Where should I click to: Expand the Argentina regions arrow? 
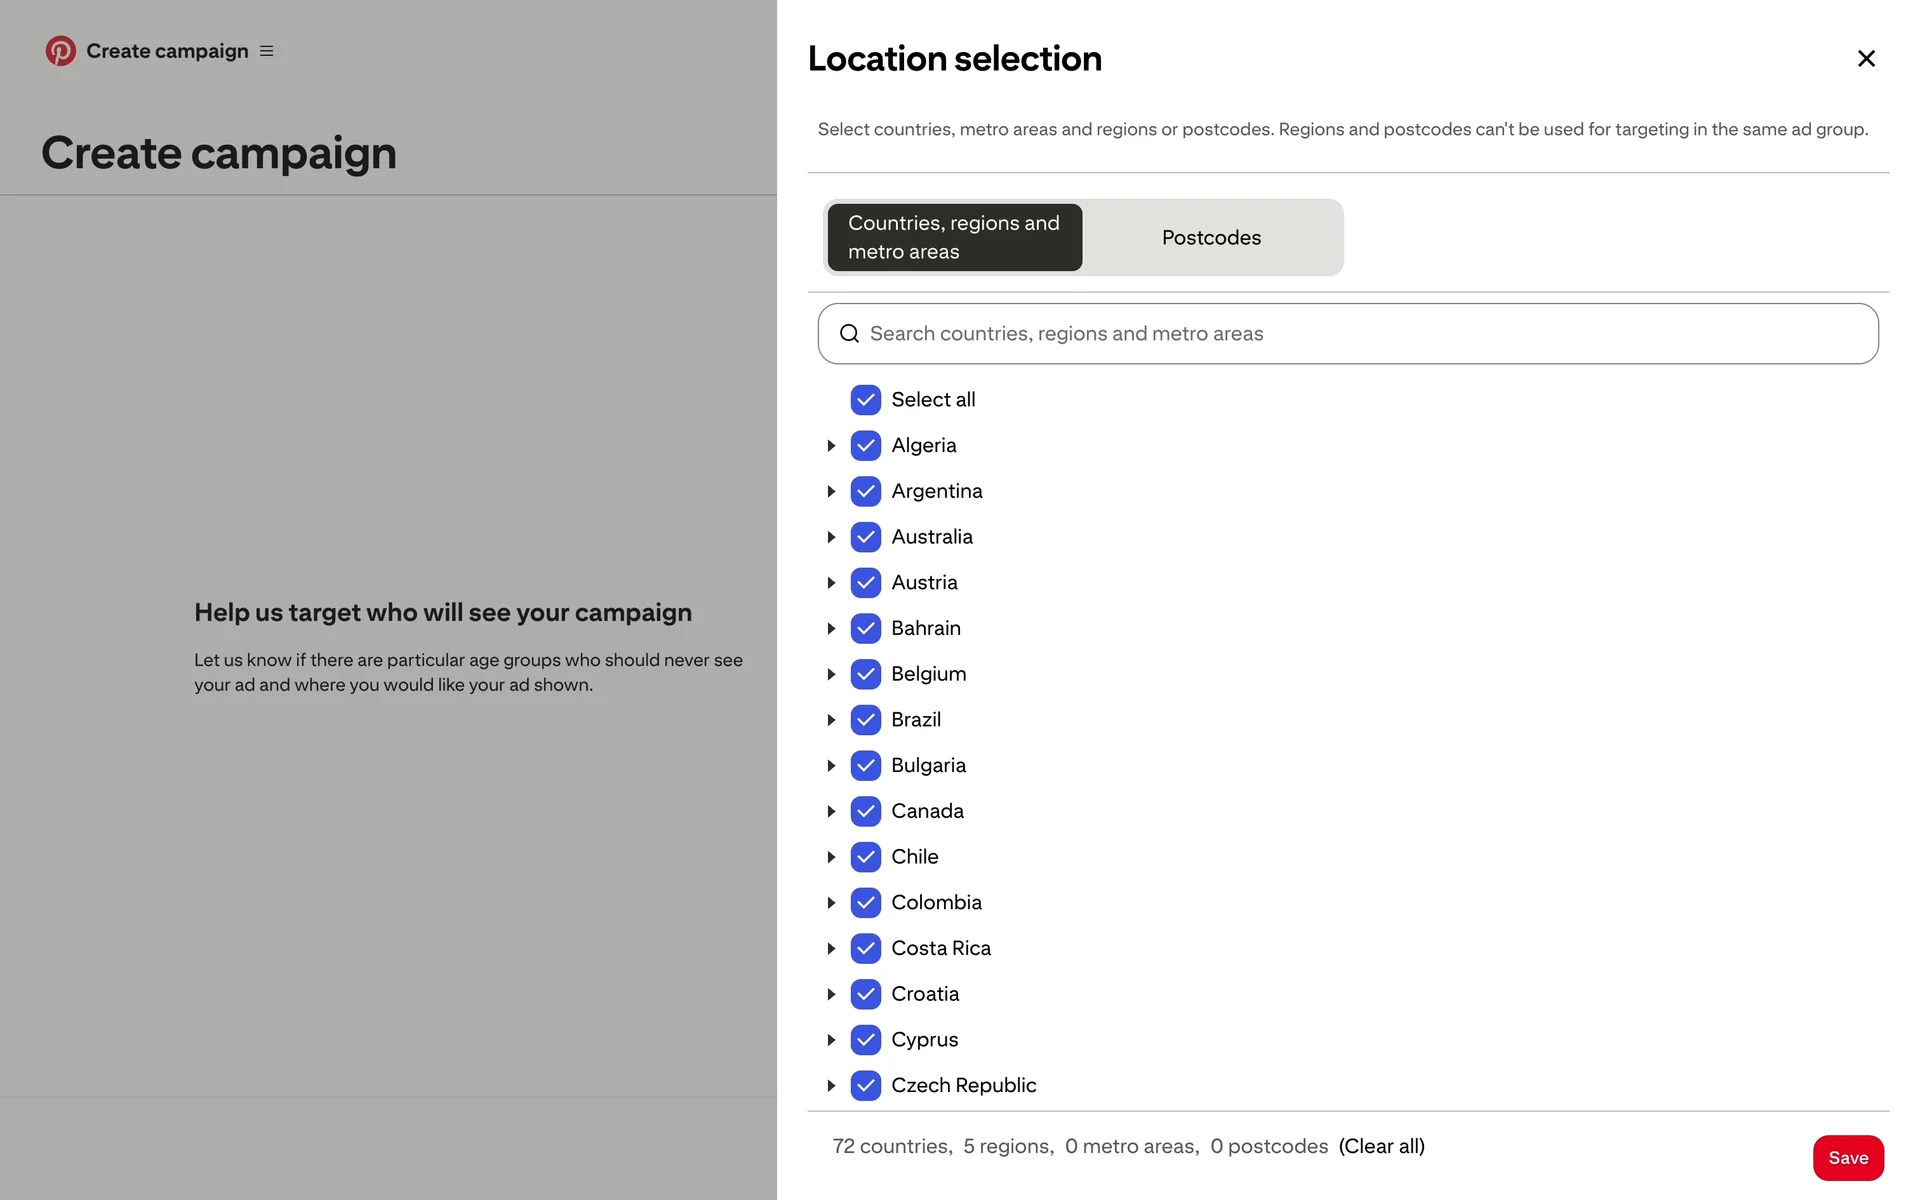point(831,491)
